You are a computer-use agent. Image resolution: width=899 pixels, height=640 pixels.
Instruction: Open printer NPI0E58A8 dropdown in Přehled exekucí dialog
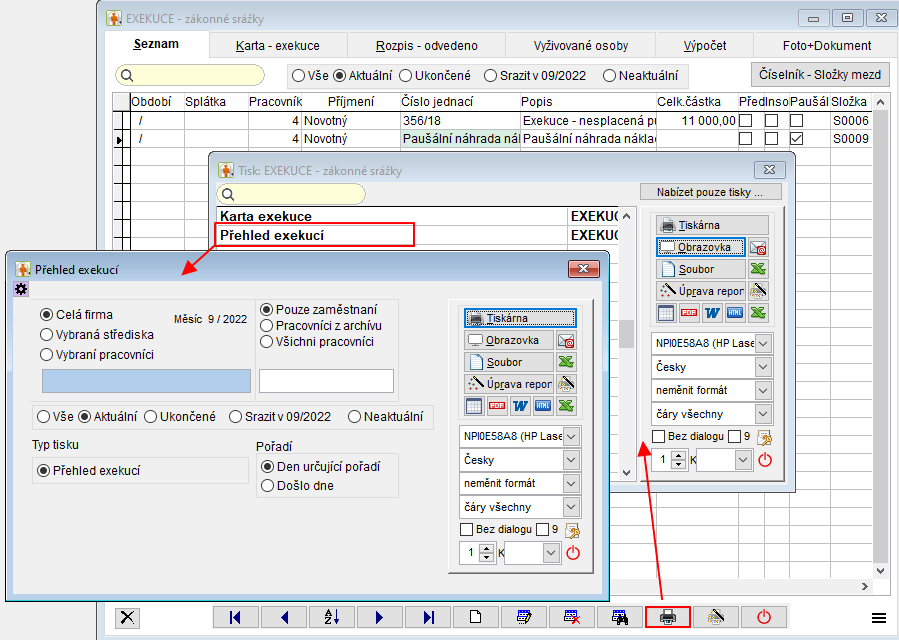click(x=571, y=436)
